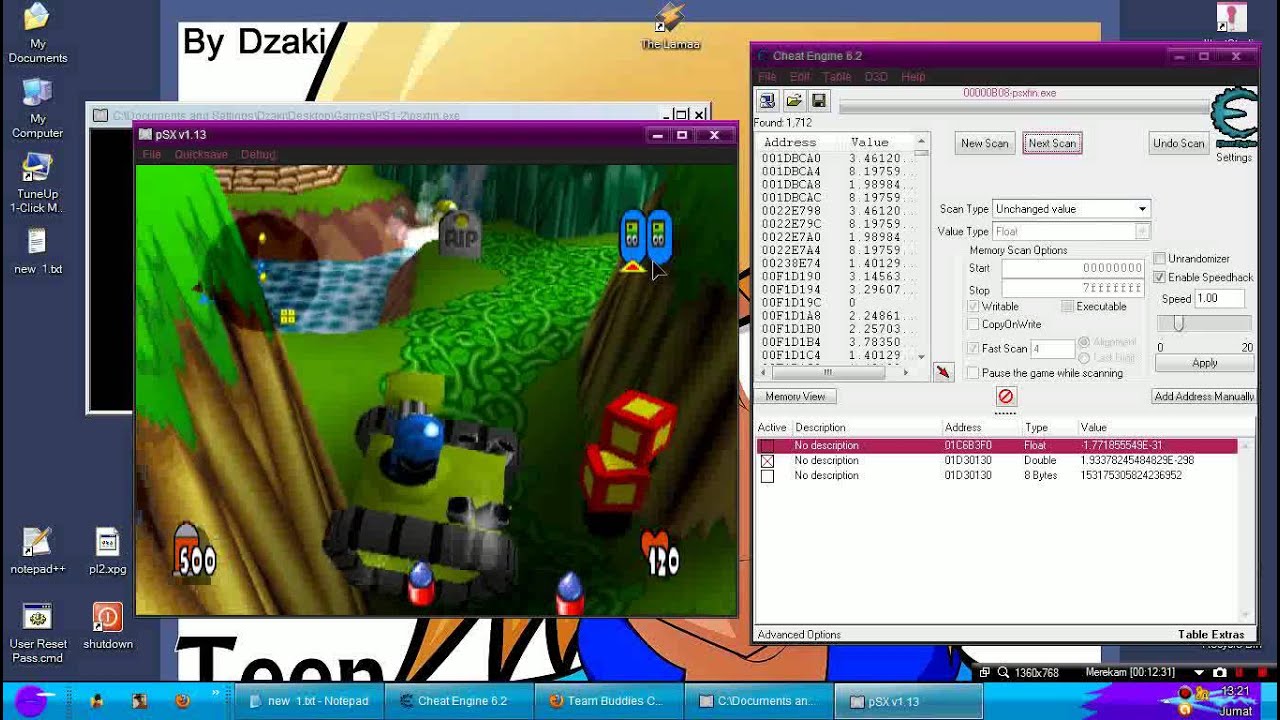Screen dimensions: 1280x720
Task: Click the save floppy disk icon
Action: coord(819,101)
